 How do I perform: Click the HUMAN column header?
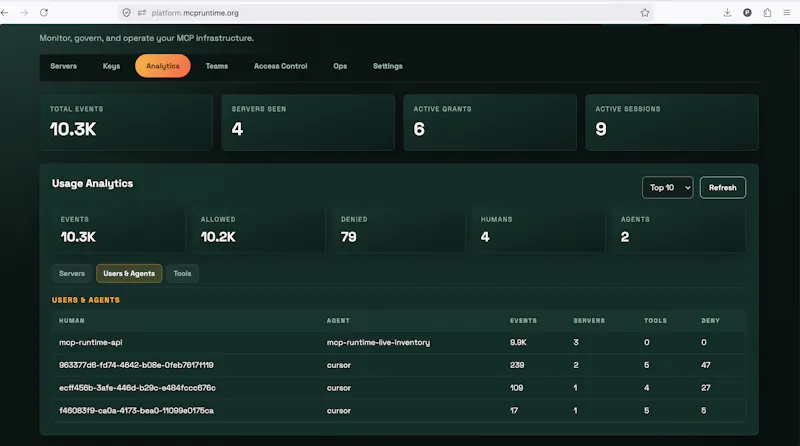[x=71, y=320]
